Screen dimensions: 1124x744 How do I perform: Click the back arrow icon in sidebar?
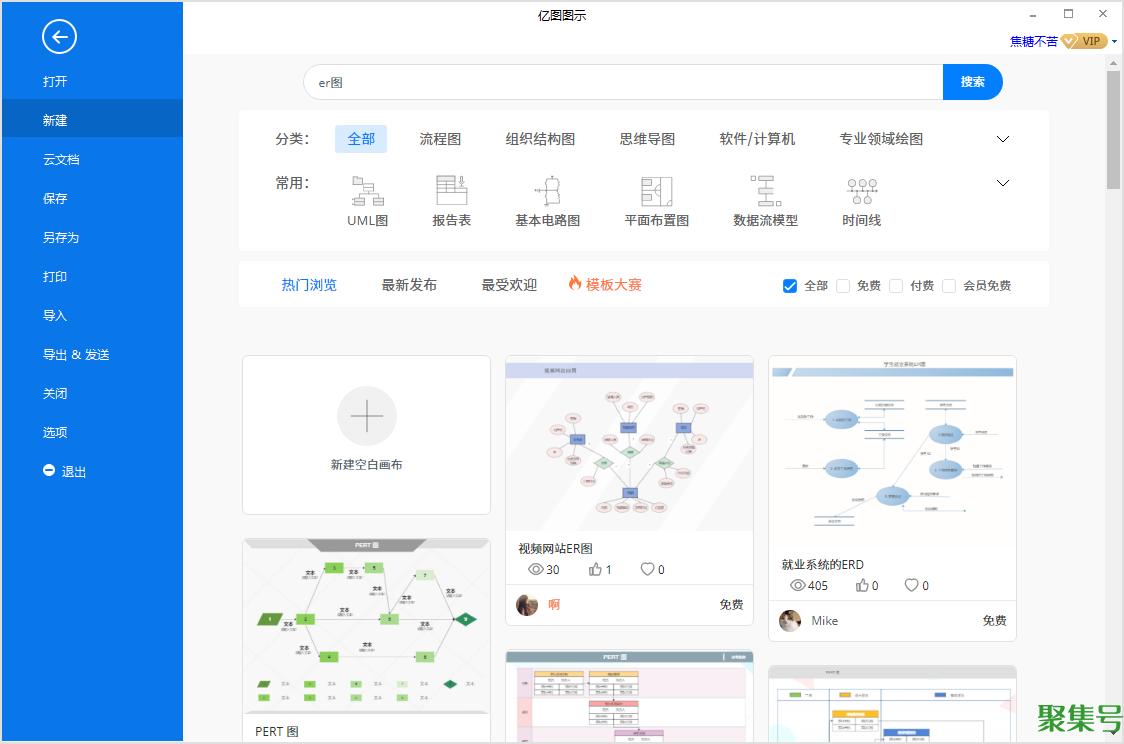59,38
